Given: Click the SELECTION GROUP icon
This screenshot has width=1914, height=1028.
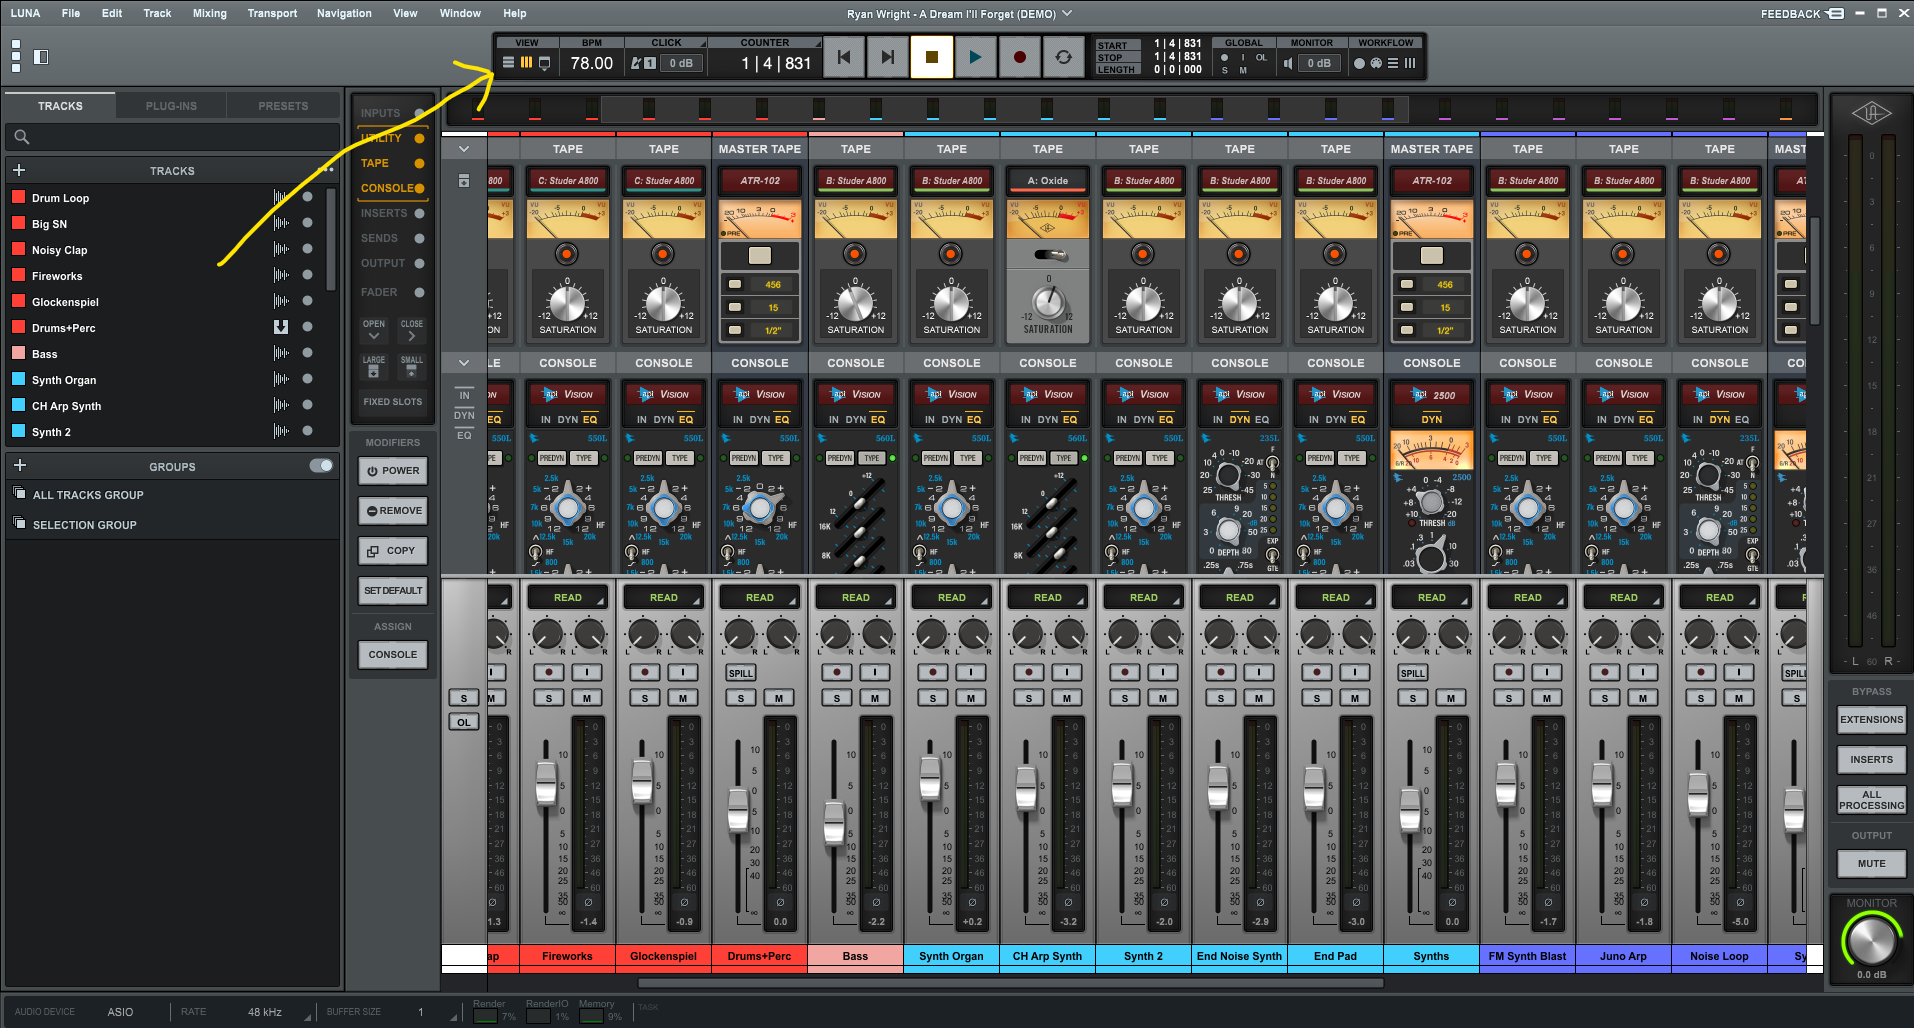Looking at the screenshot, I should 19,523.
